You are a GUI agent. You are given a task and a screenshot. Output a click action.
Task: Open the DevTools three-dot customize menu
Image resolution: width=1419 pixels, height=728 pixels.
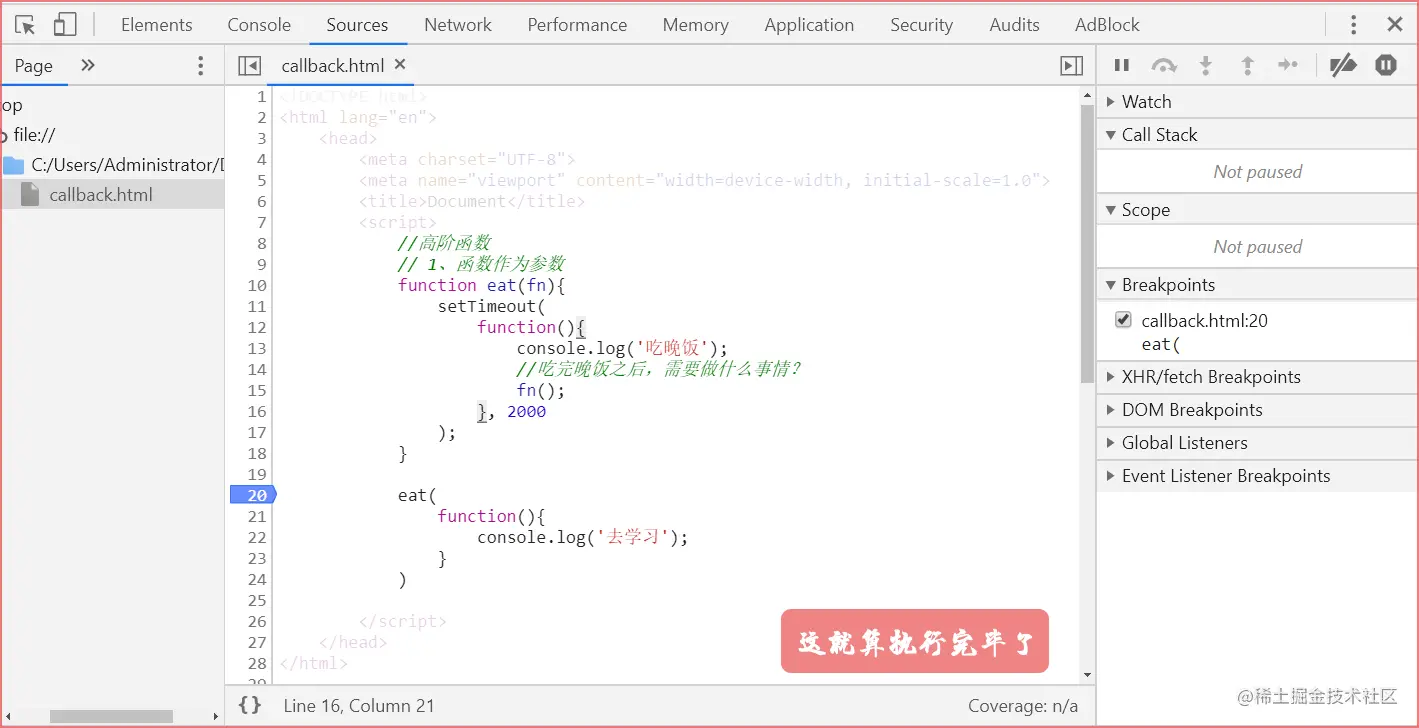(1354, 25)
